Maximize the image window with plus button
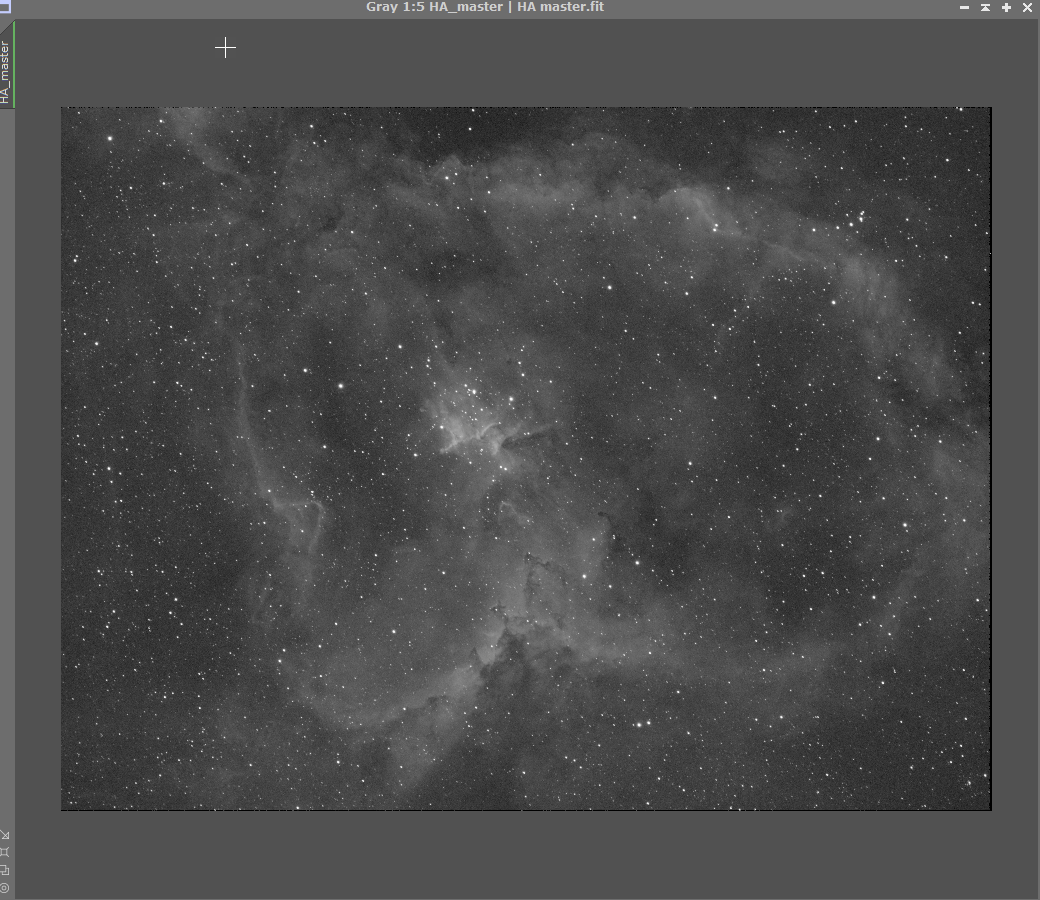This screenshot has height=900, width=1040. [1007, 7]
